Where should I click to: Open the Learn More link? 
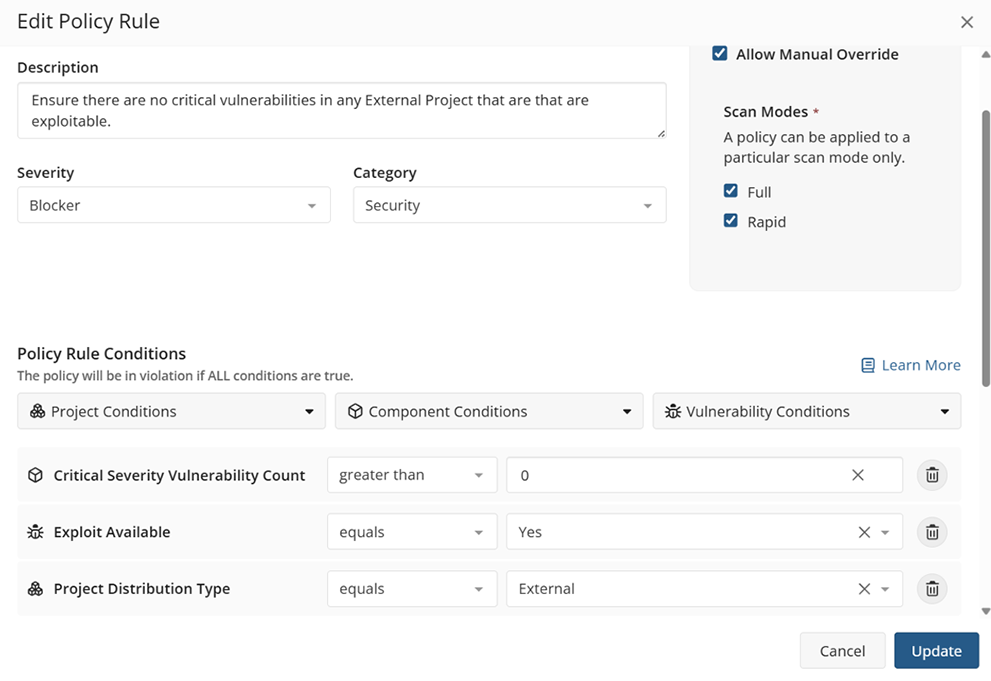pos(921,365)
